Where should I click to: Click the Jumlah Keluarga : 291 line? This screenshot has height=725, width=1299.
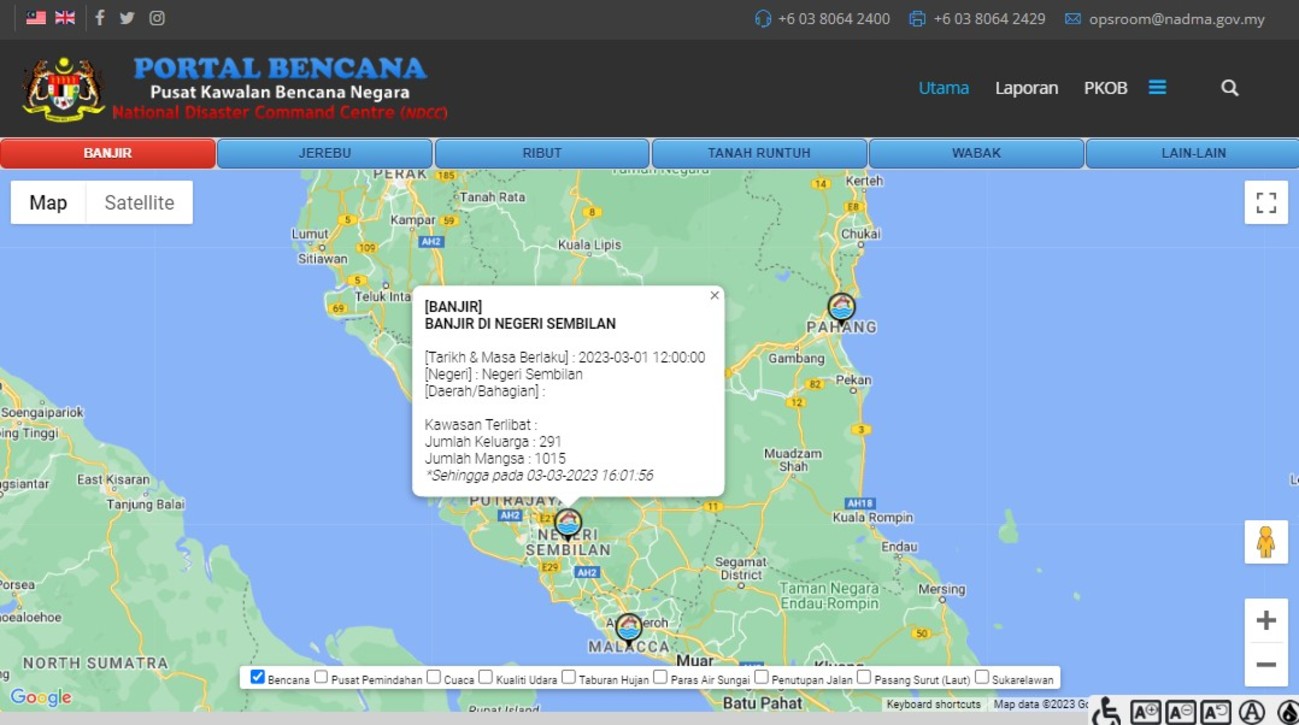pos(493,441)
